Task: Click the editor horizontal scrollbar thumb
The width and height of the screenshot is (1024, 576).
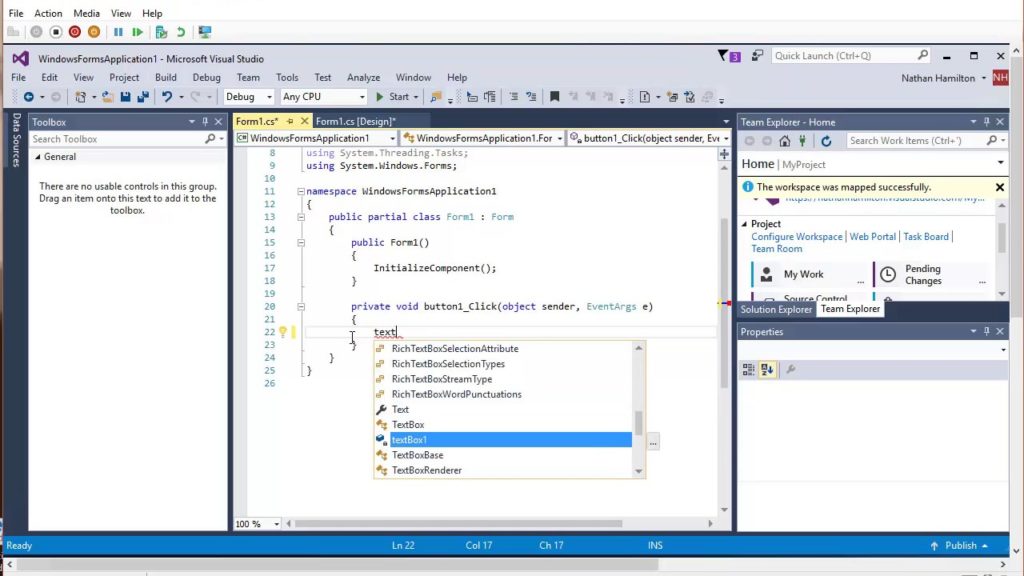Action: click(459, 524)
